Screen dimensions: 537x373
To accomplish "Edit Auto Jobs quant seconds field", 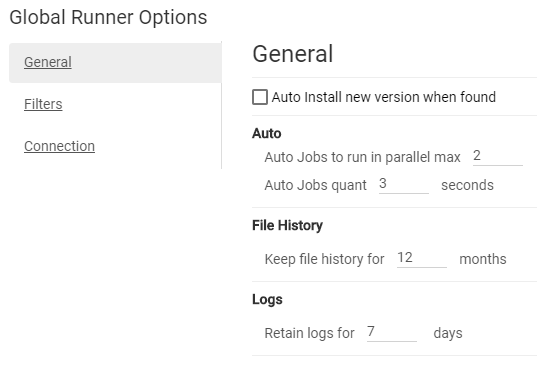I will pyautogui.click(x=404, y=184).
